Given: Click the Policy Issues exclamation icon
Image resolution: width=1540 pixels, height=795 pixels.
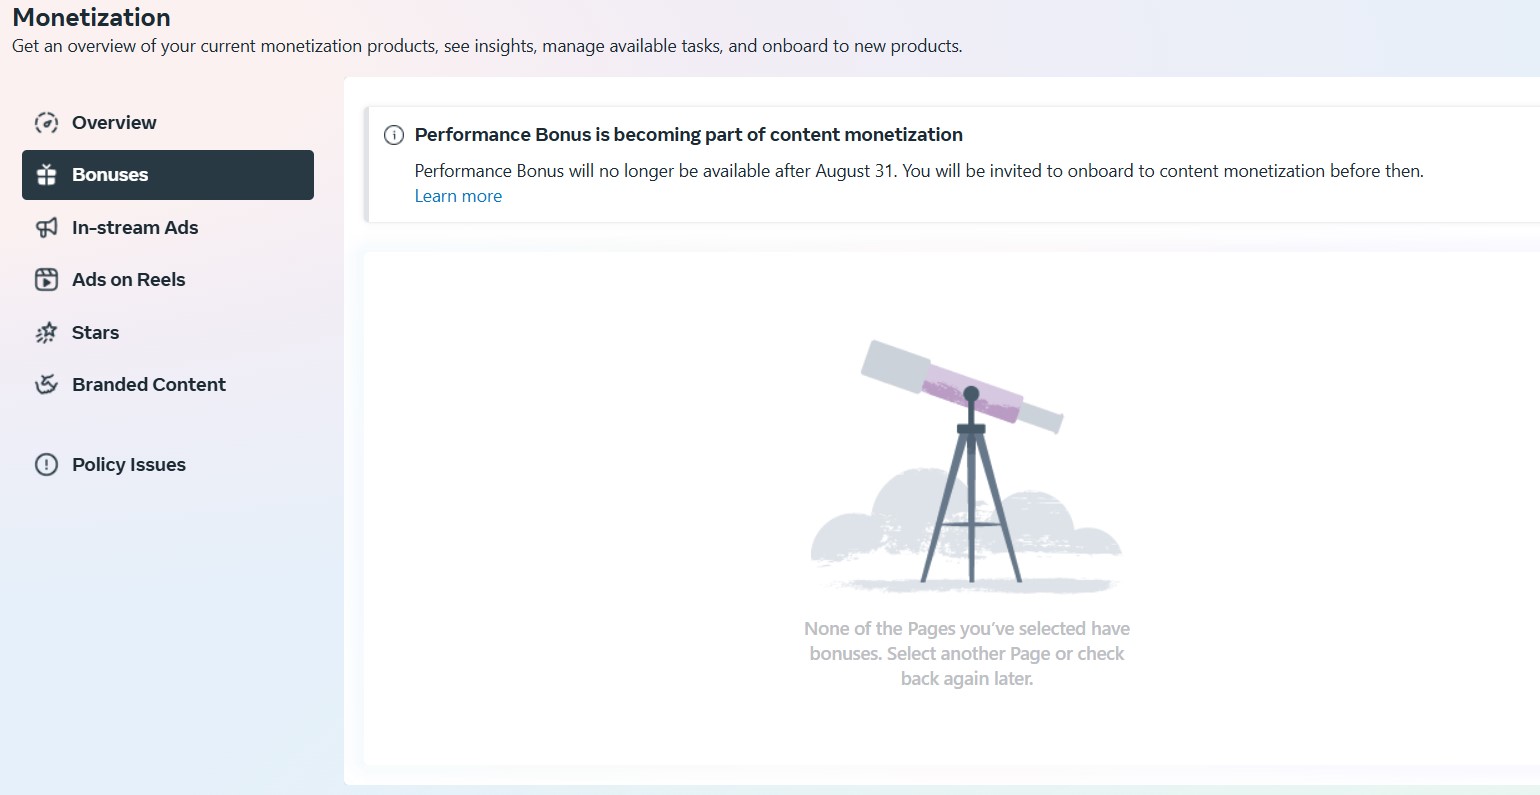Looking at the screenshot, I should pos(46,465).
